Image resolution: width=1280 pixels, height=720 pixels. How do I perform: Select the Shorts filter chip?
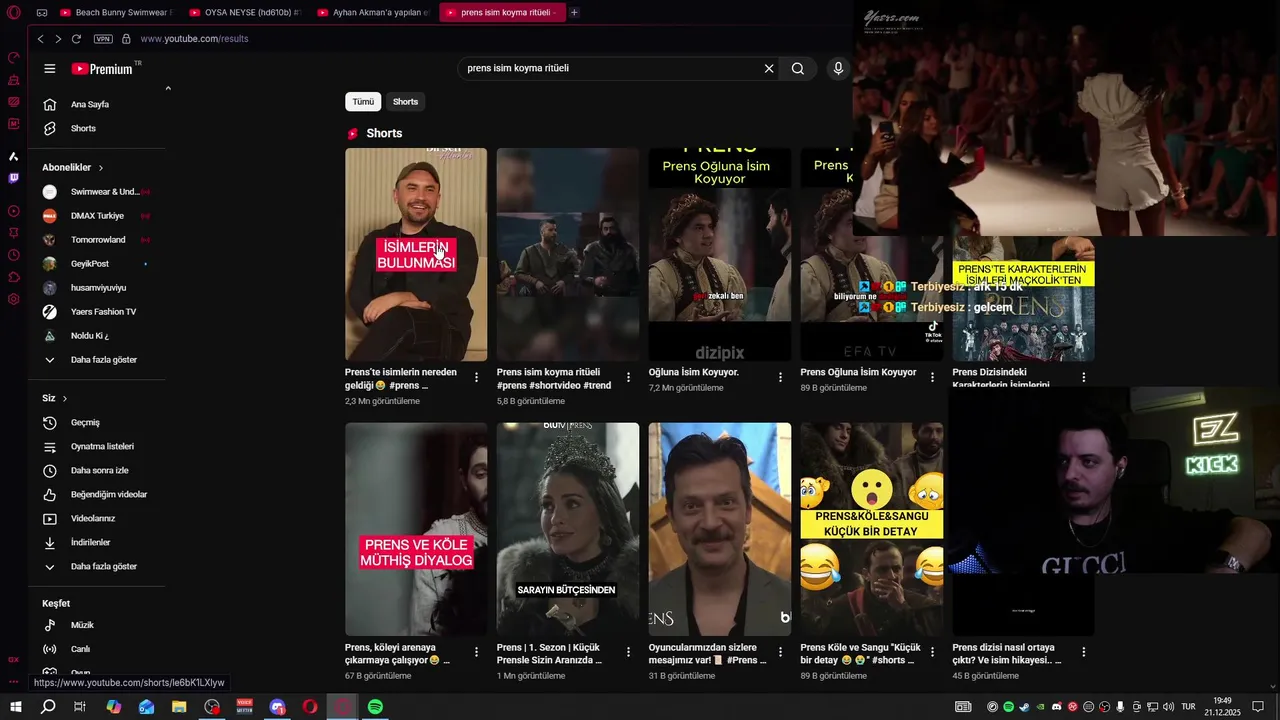point(405,102)
